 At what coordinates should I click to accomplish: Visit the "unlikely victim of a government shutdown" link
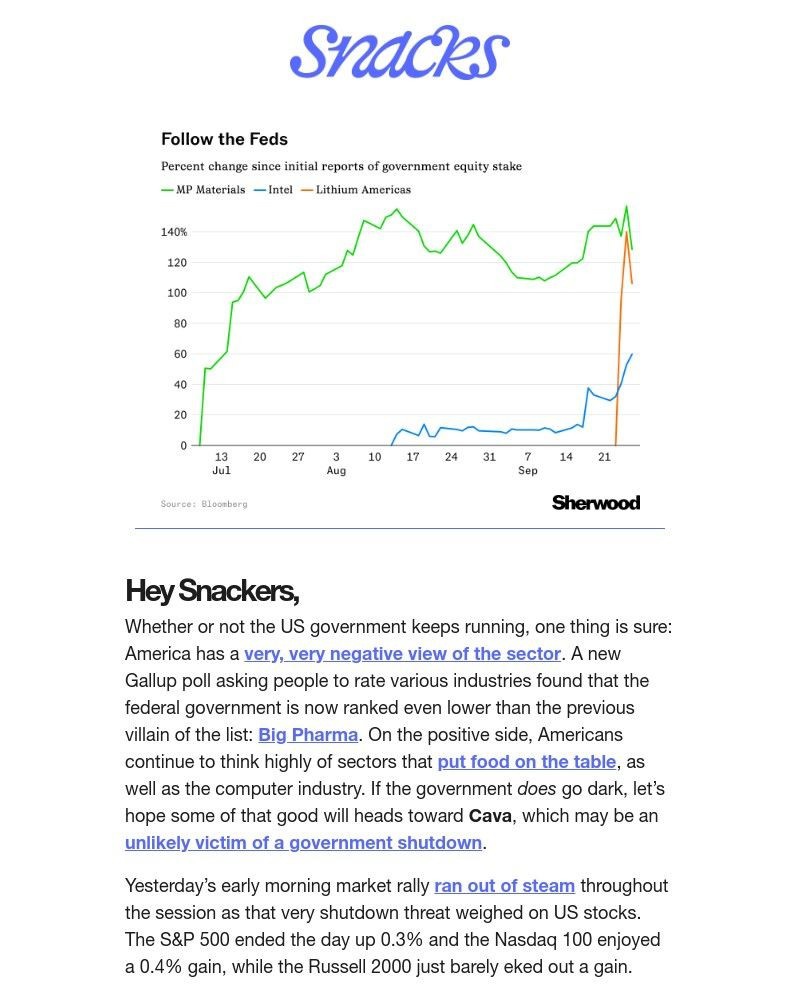tap(303, 843)
